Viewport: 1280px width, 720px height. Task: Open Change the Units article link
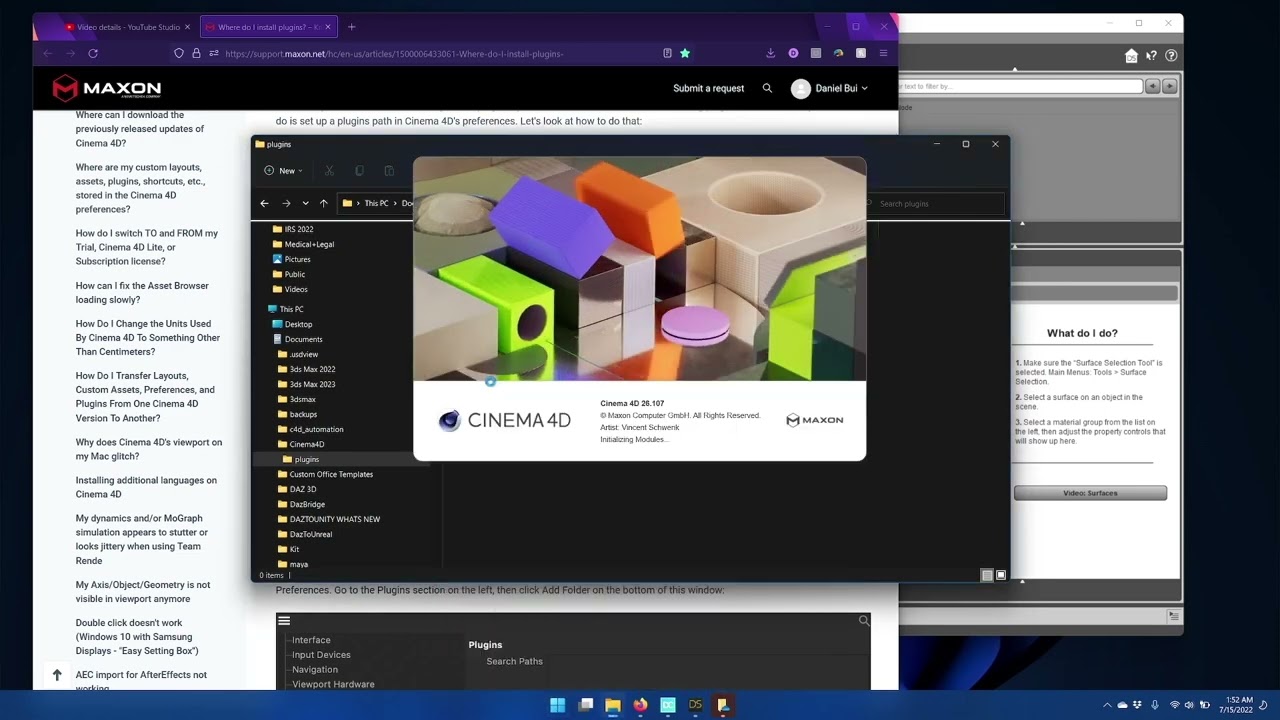[x=148, y=338]
